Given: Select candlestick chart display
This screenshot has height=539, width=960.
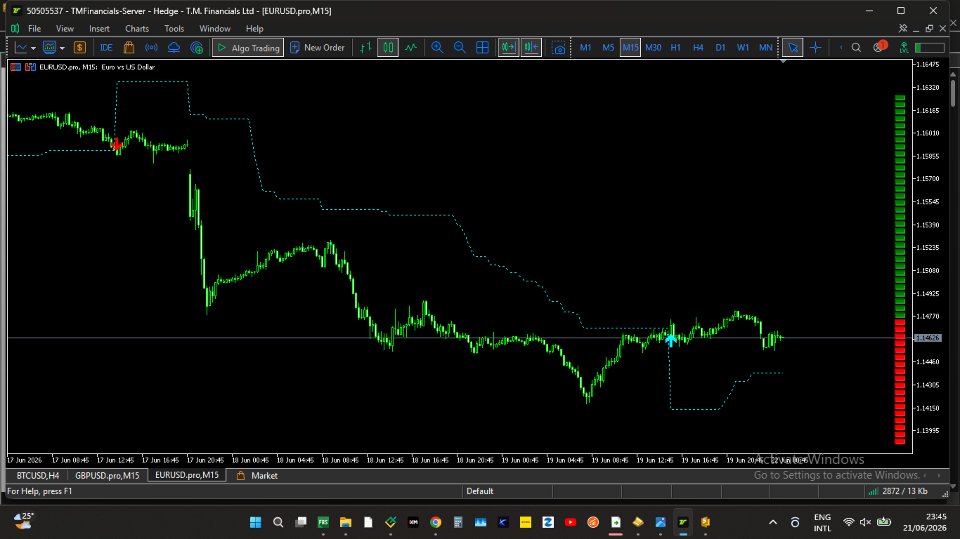Looking at the screenshot, I should (x=388, y=47).
